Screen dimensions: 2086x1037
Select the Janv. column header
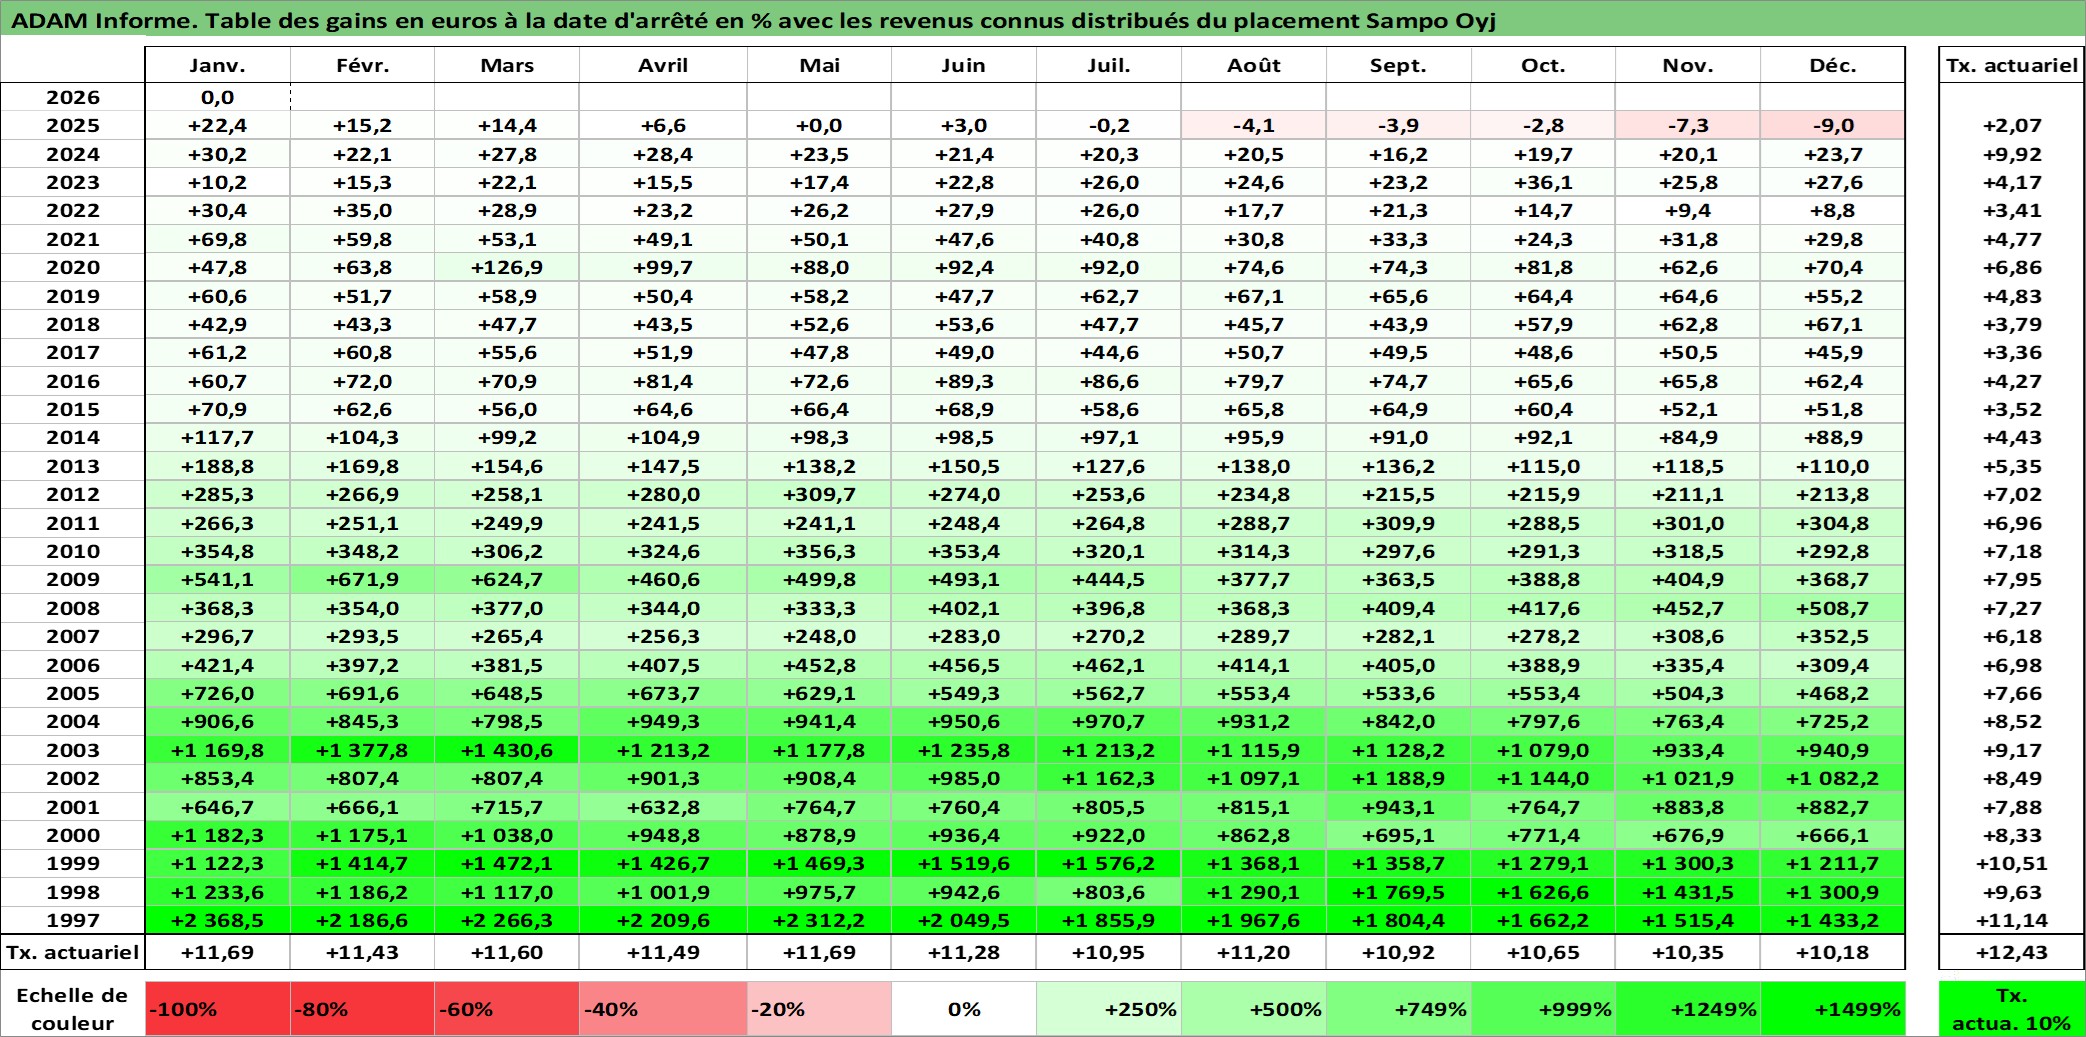217,65
